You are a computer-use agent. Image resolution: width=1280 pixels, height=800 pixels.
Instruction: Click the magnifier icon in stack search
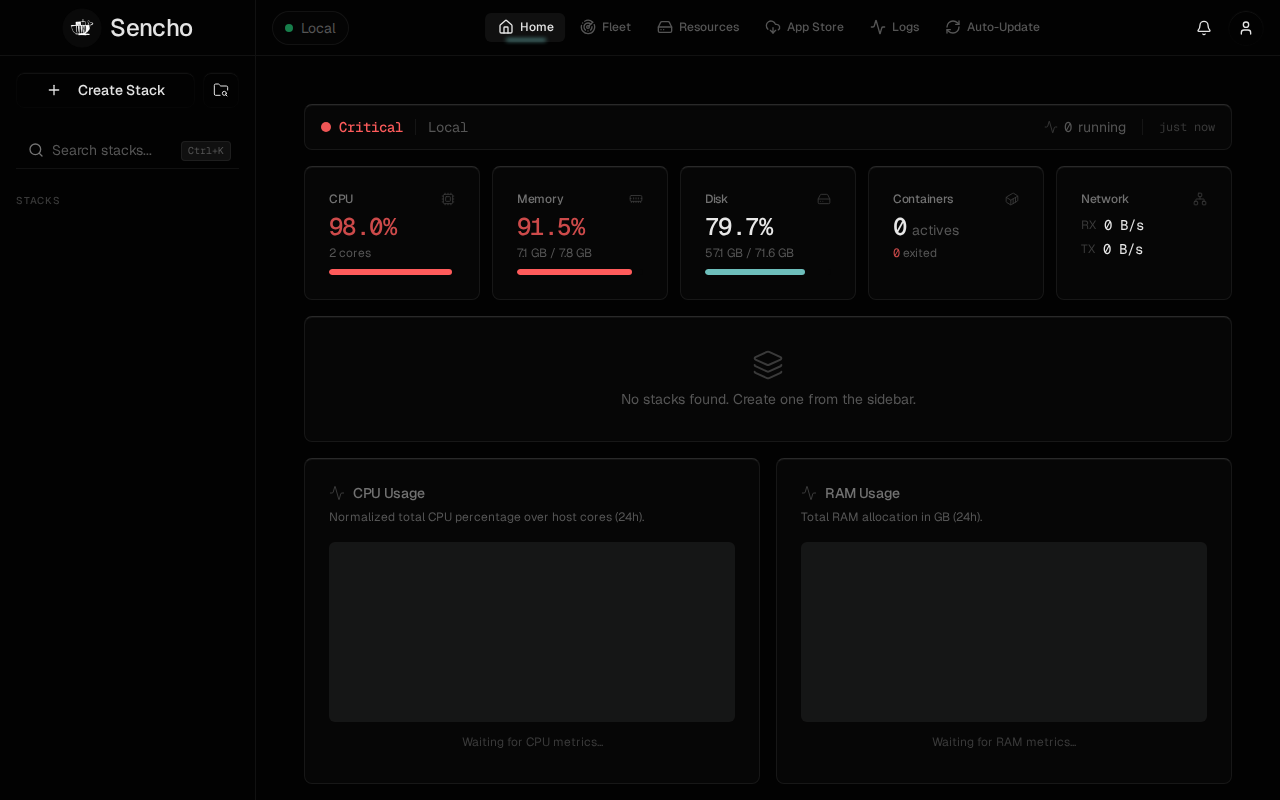pos(36,150)
